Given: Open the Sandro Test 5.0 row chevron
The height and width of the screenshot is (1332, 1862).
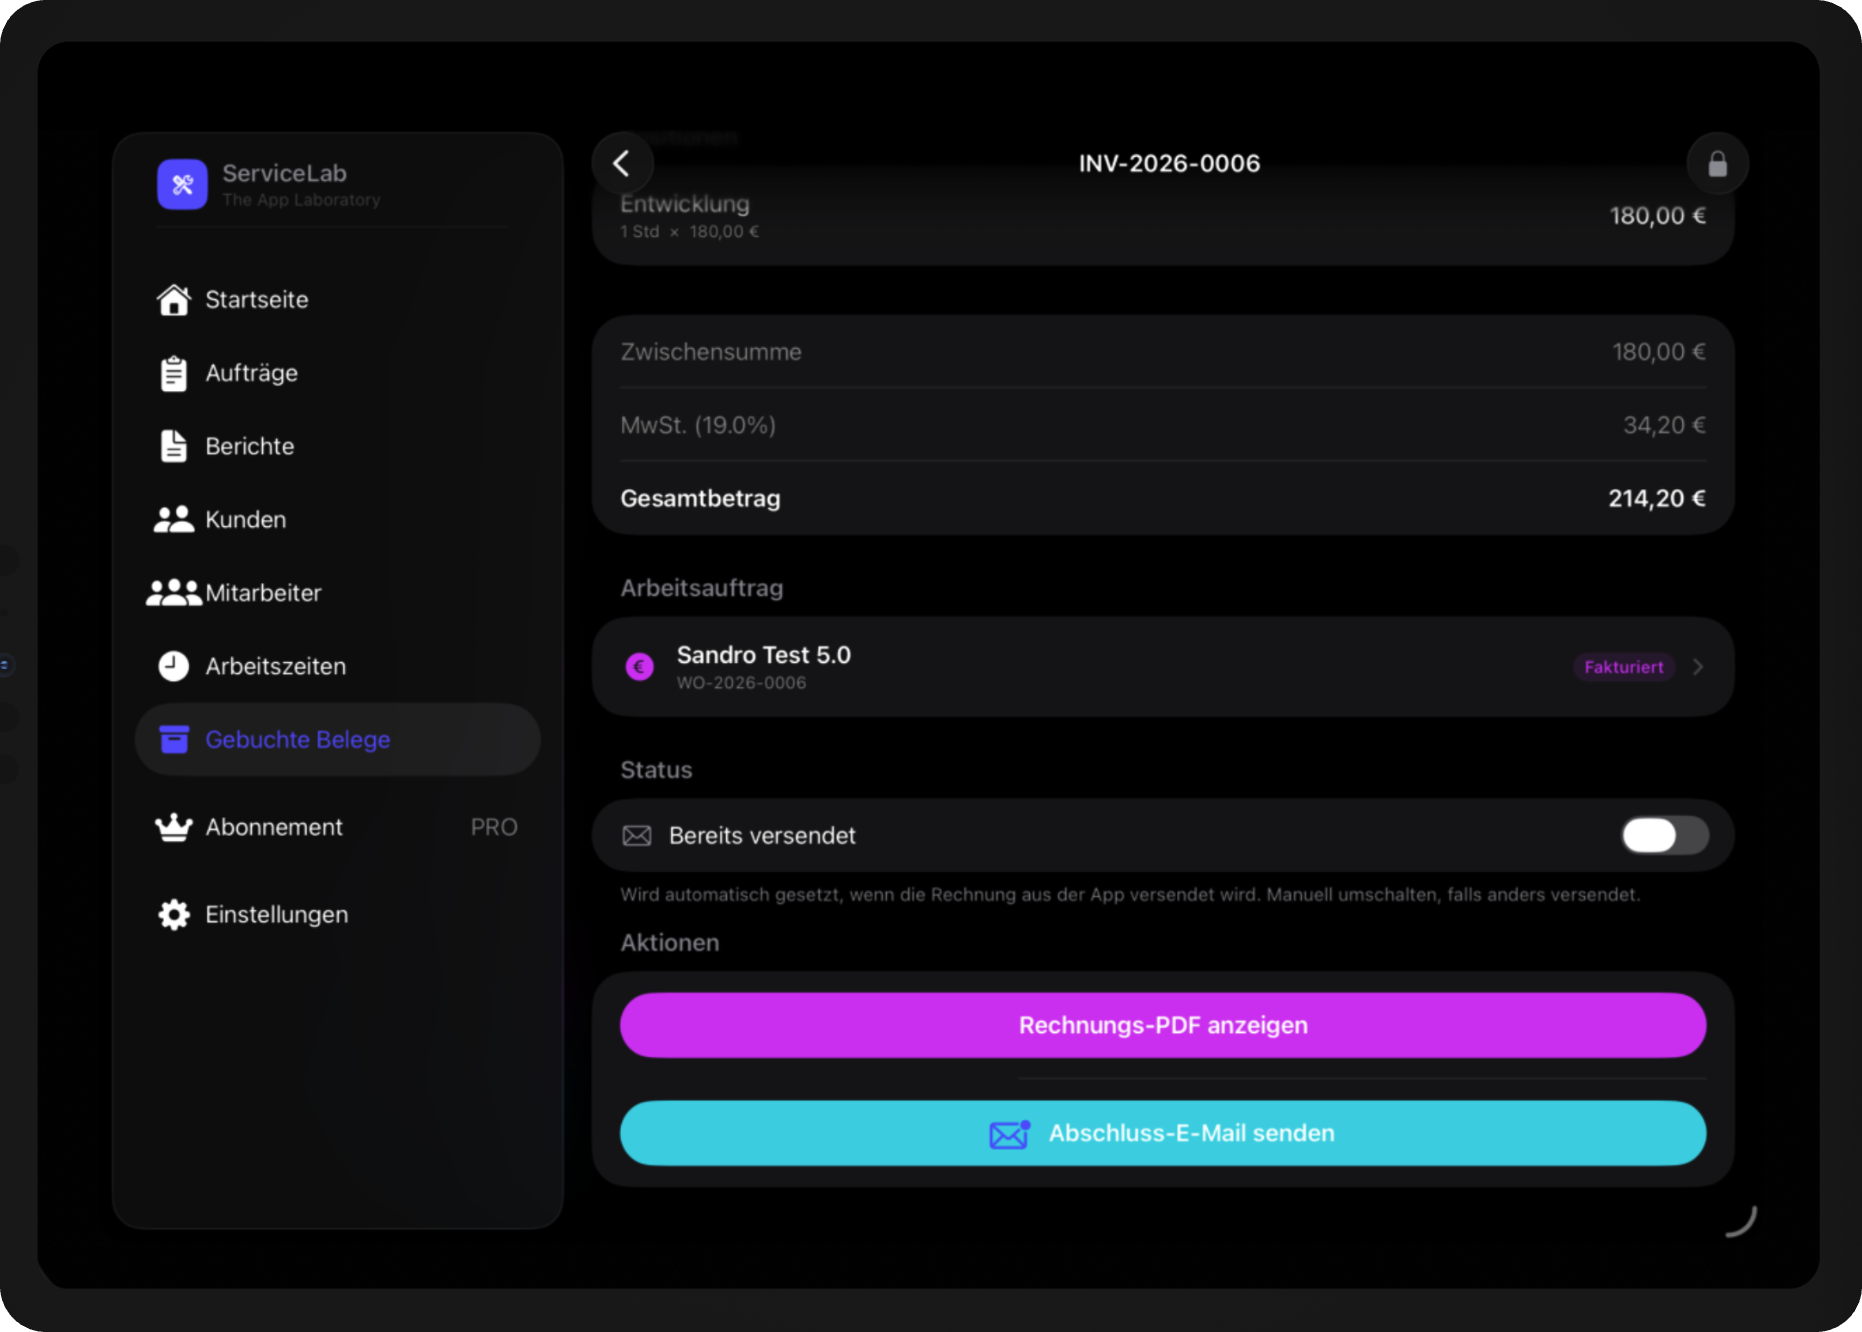Looking at the screenshot, I should tap(1698, 667).
